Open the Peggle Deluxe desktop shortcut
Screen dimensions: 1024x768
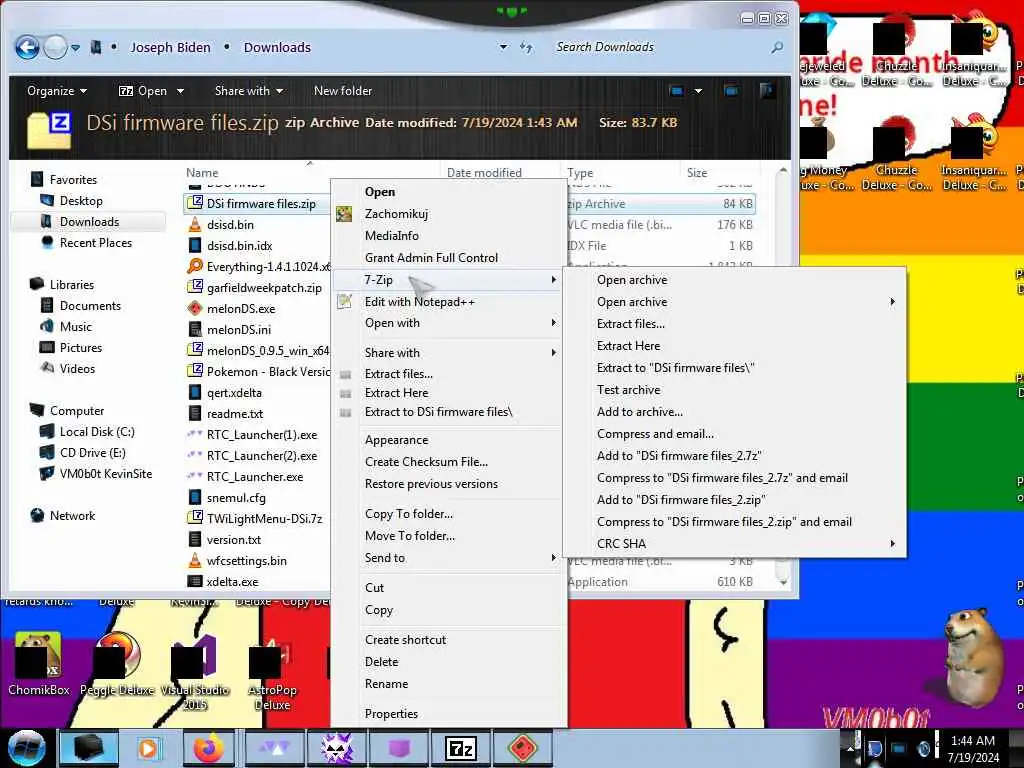(x=117, y=663)
